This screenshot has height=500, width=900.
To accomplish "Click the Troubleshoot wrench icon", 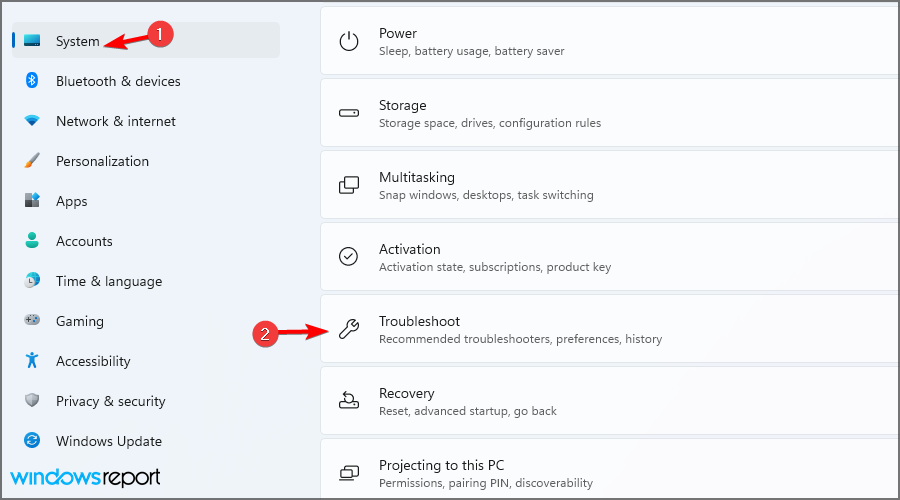I will pyautogui.click(x=349, y=329).
